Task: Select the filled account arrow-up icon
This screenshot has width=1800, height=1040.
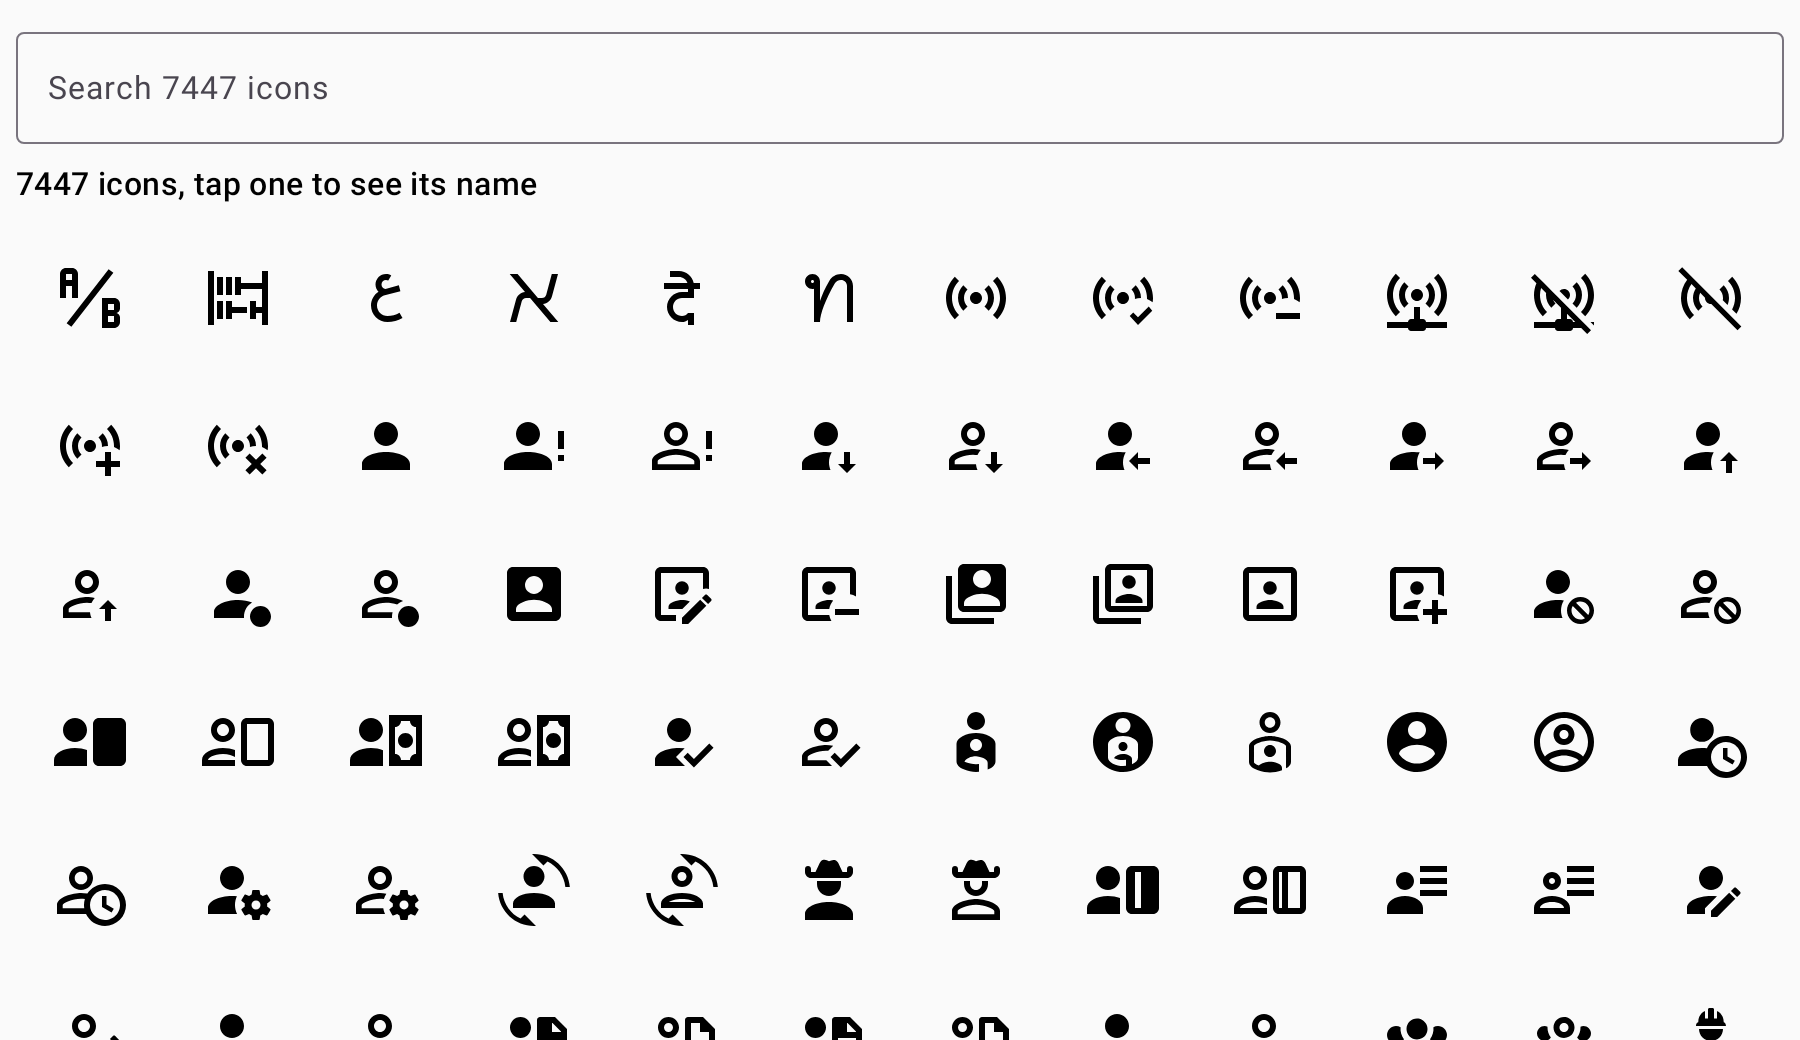Action: pyautogui.click(x=1711, y=446)
